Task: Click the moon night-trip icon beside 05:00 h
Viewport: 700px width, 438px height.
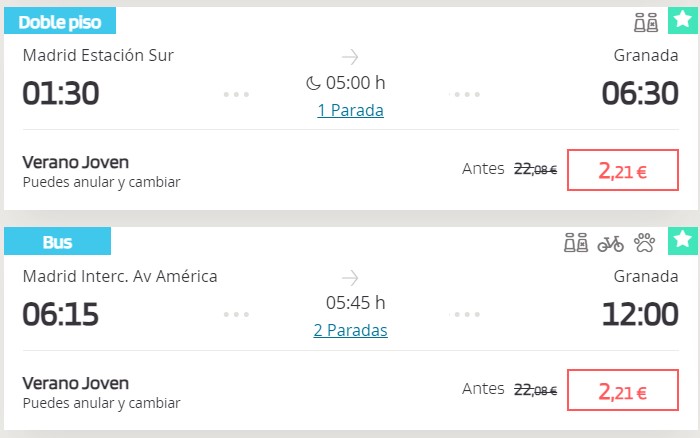Action: 313,83
